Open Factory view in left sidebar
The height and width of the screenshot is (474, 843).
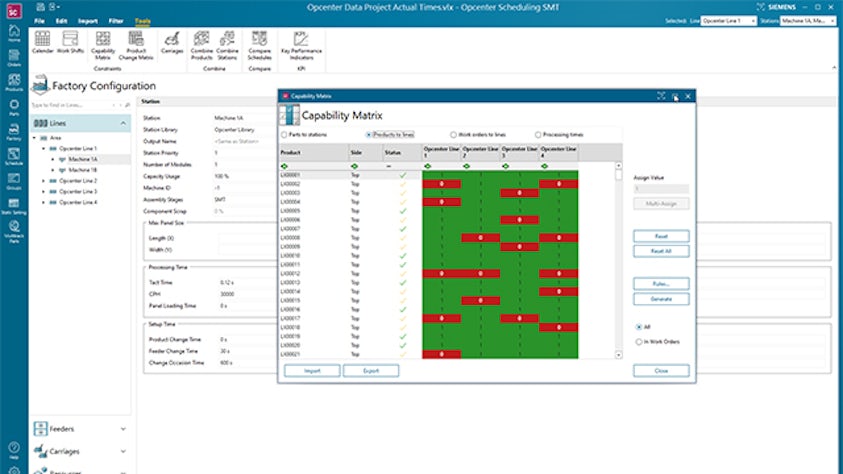point(14,132)
